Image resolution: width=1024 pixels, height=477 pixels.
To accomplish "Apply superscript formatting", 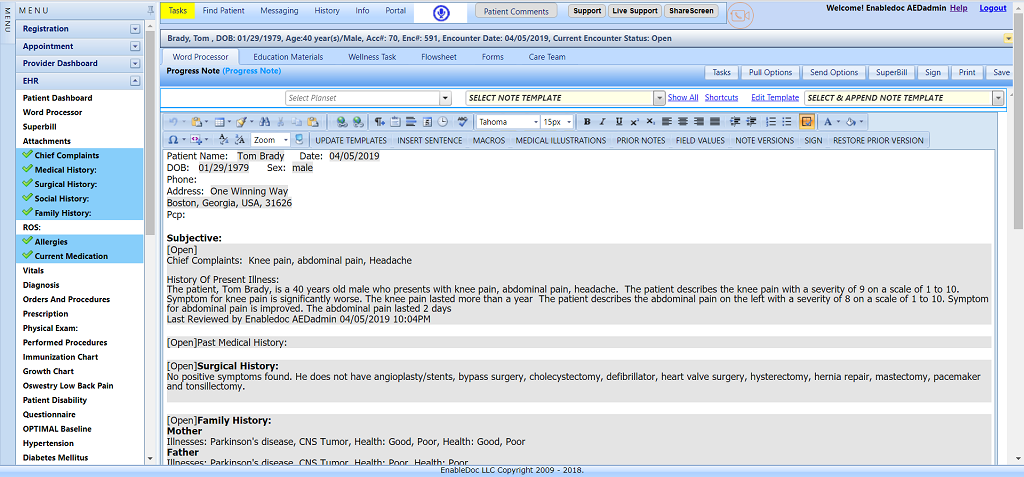I will (x=635, y=122).
